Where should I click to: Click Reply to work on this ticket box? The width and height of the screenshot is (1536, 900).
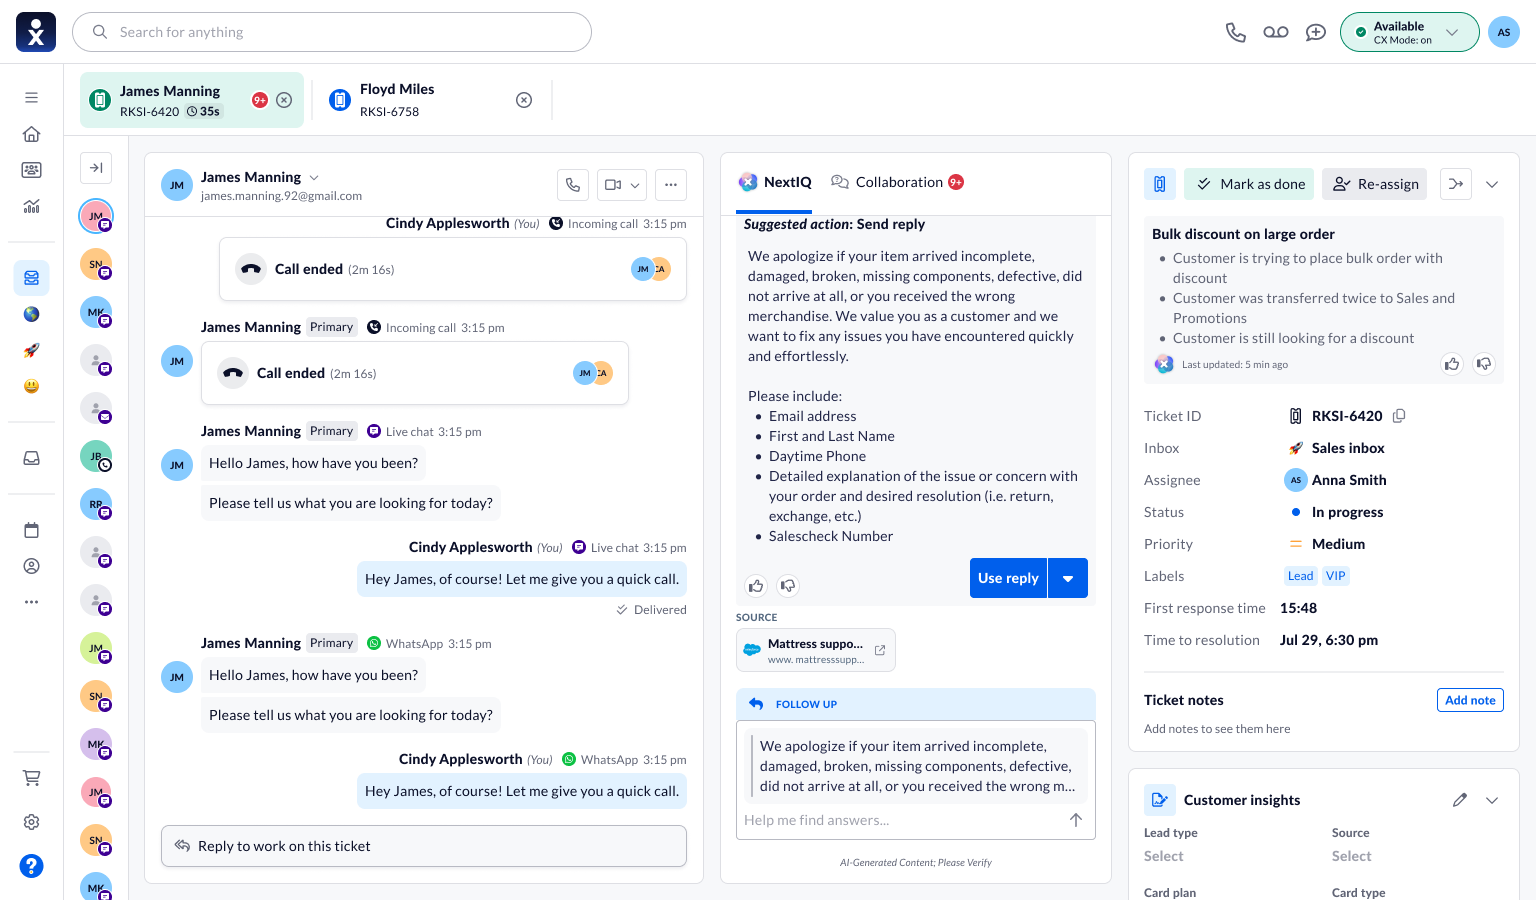pos(424,846)
